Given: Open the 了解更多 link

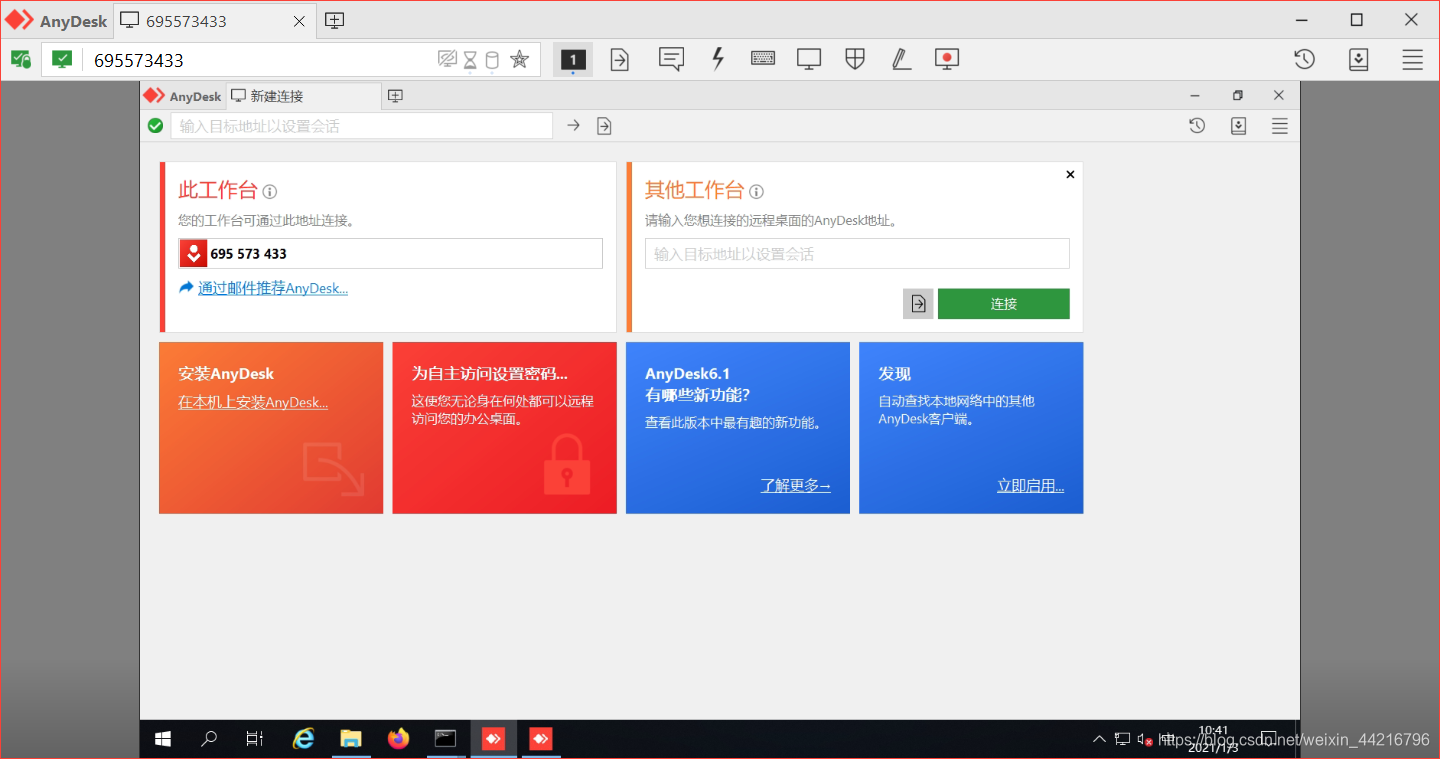Looking at the screenshot, I should (x=795, y=486).
